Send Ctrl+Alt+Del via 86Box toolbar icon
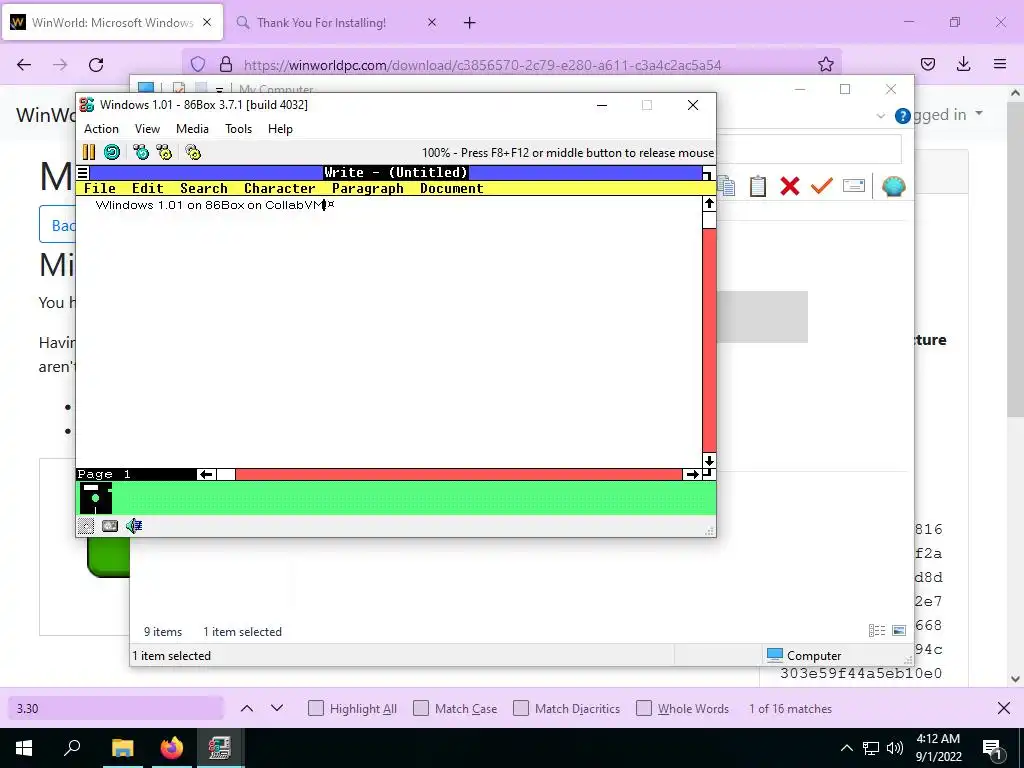This screenshot has width=1024, height=768. (x=140, y=152)
